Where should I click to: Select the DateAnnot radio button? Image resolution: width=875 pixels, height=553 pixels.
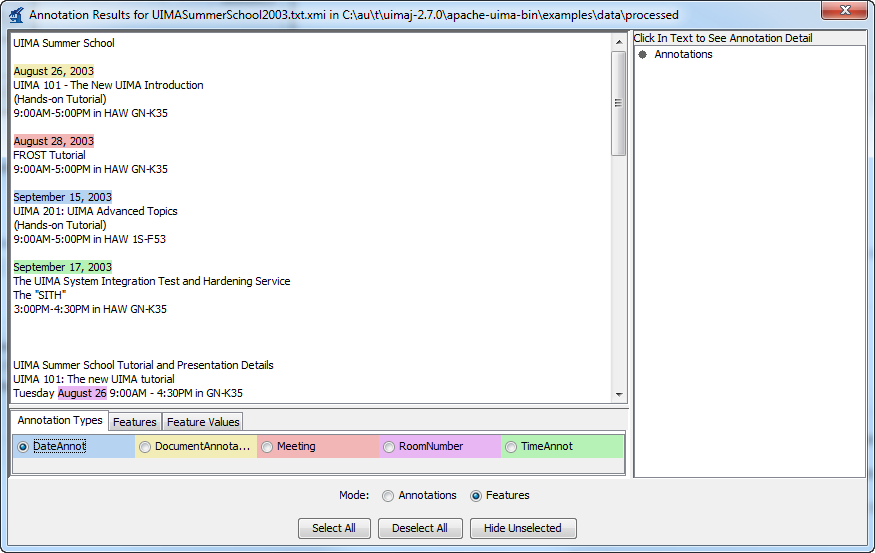[23, 447]
